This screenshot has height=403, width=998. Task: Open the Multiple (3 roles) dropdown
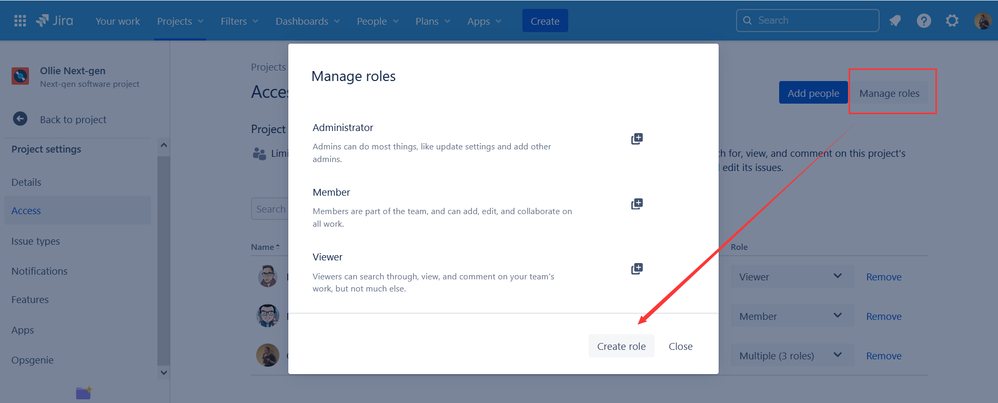point(792,356)
